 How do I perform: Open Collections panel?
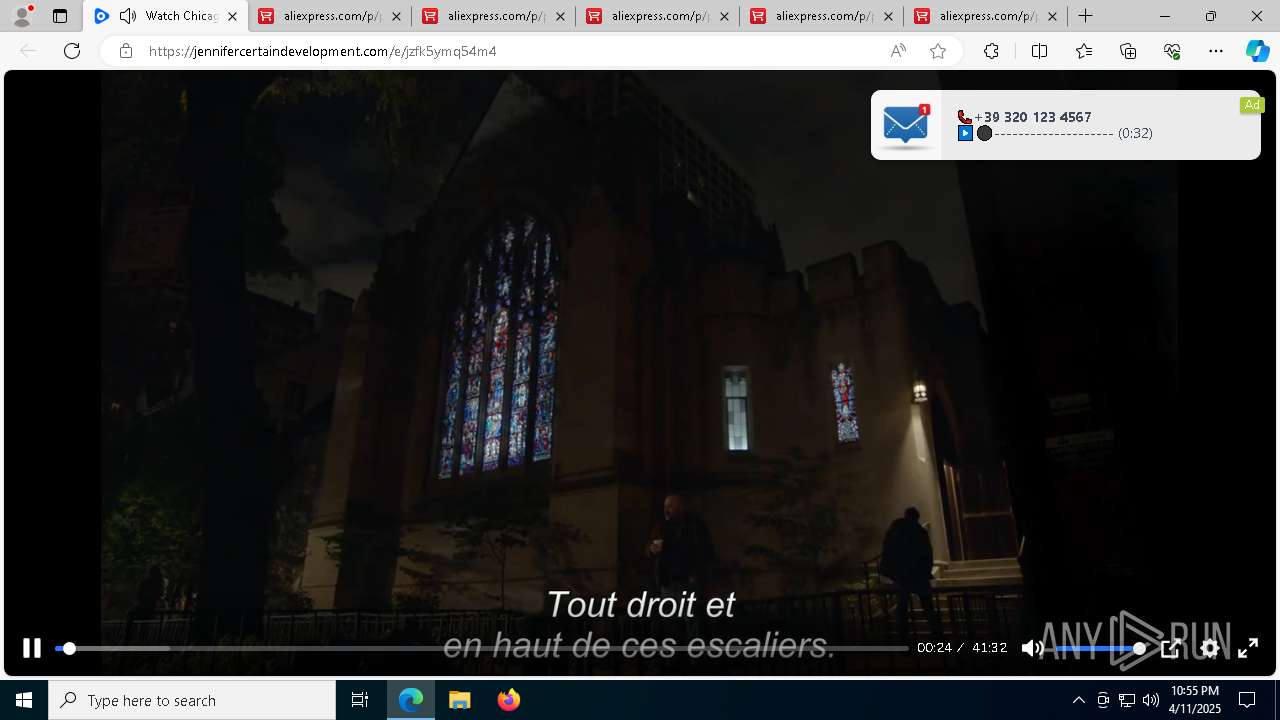point(1128,51)
